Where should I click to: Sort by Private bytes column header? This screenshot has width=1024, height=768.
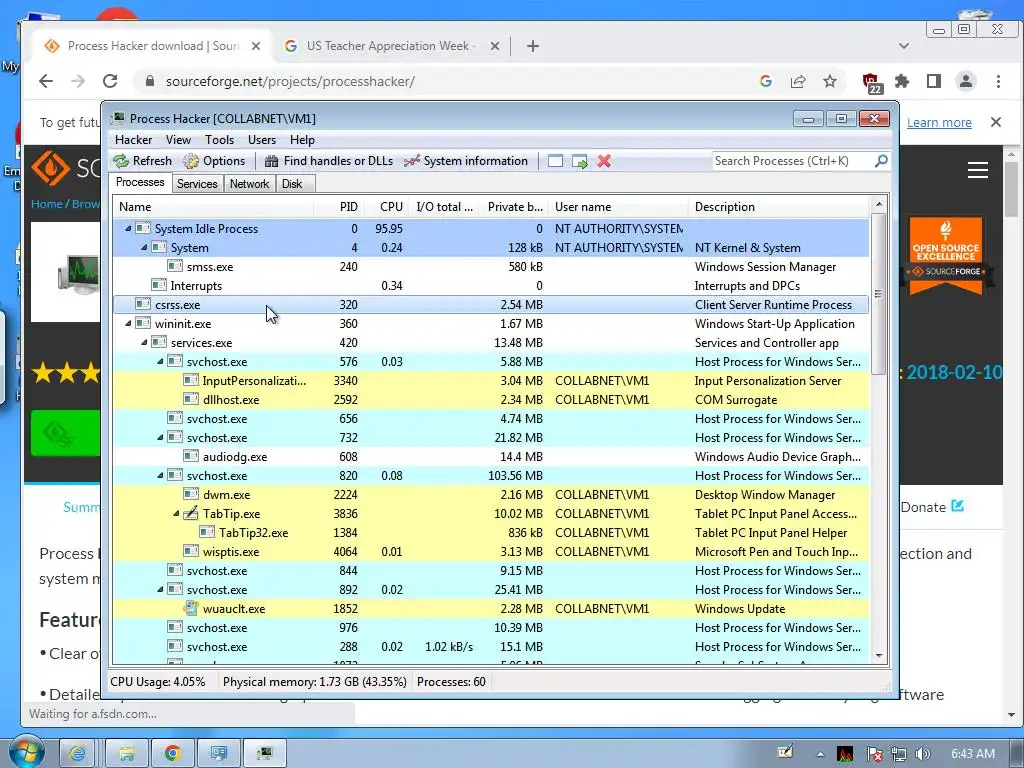pos(515,206)
